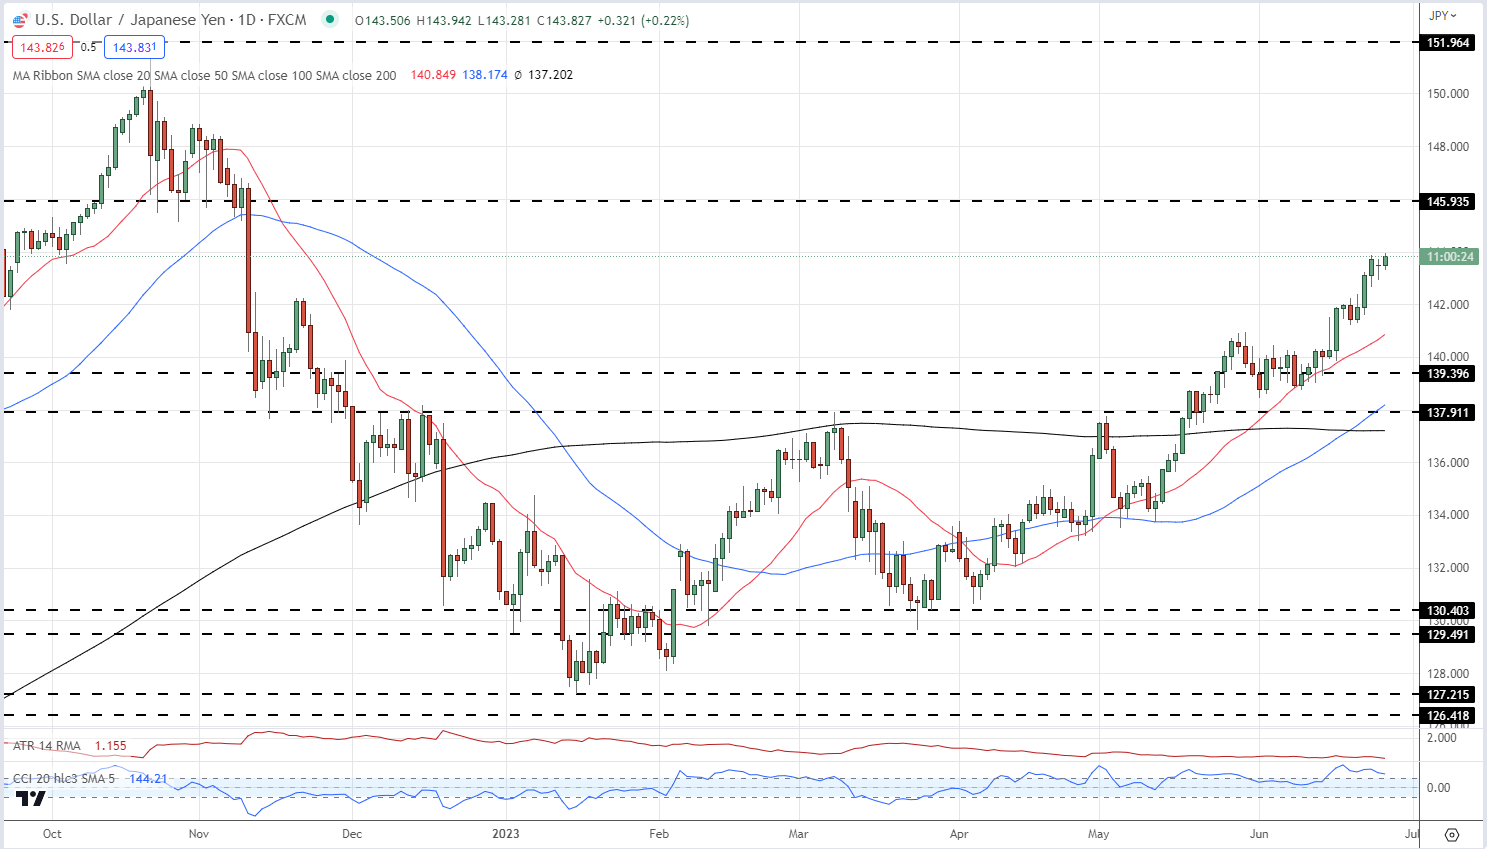Click the Mar label on the time axis
1487x849 pixels.
[x=798, y=834]
